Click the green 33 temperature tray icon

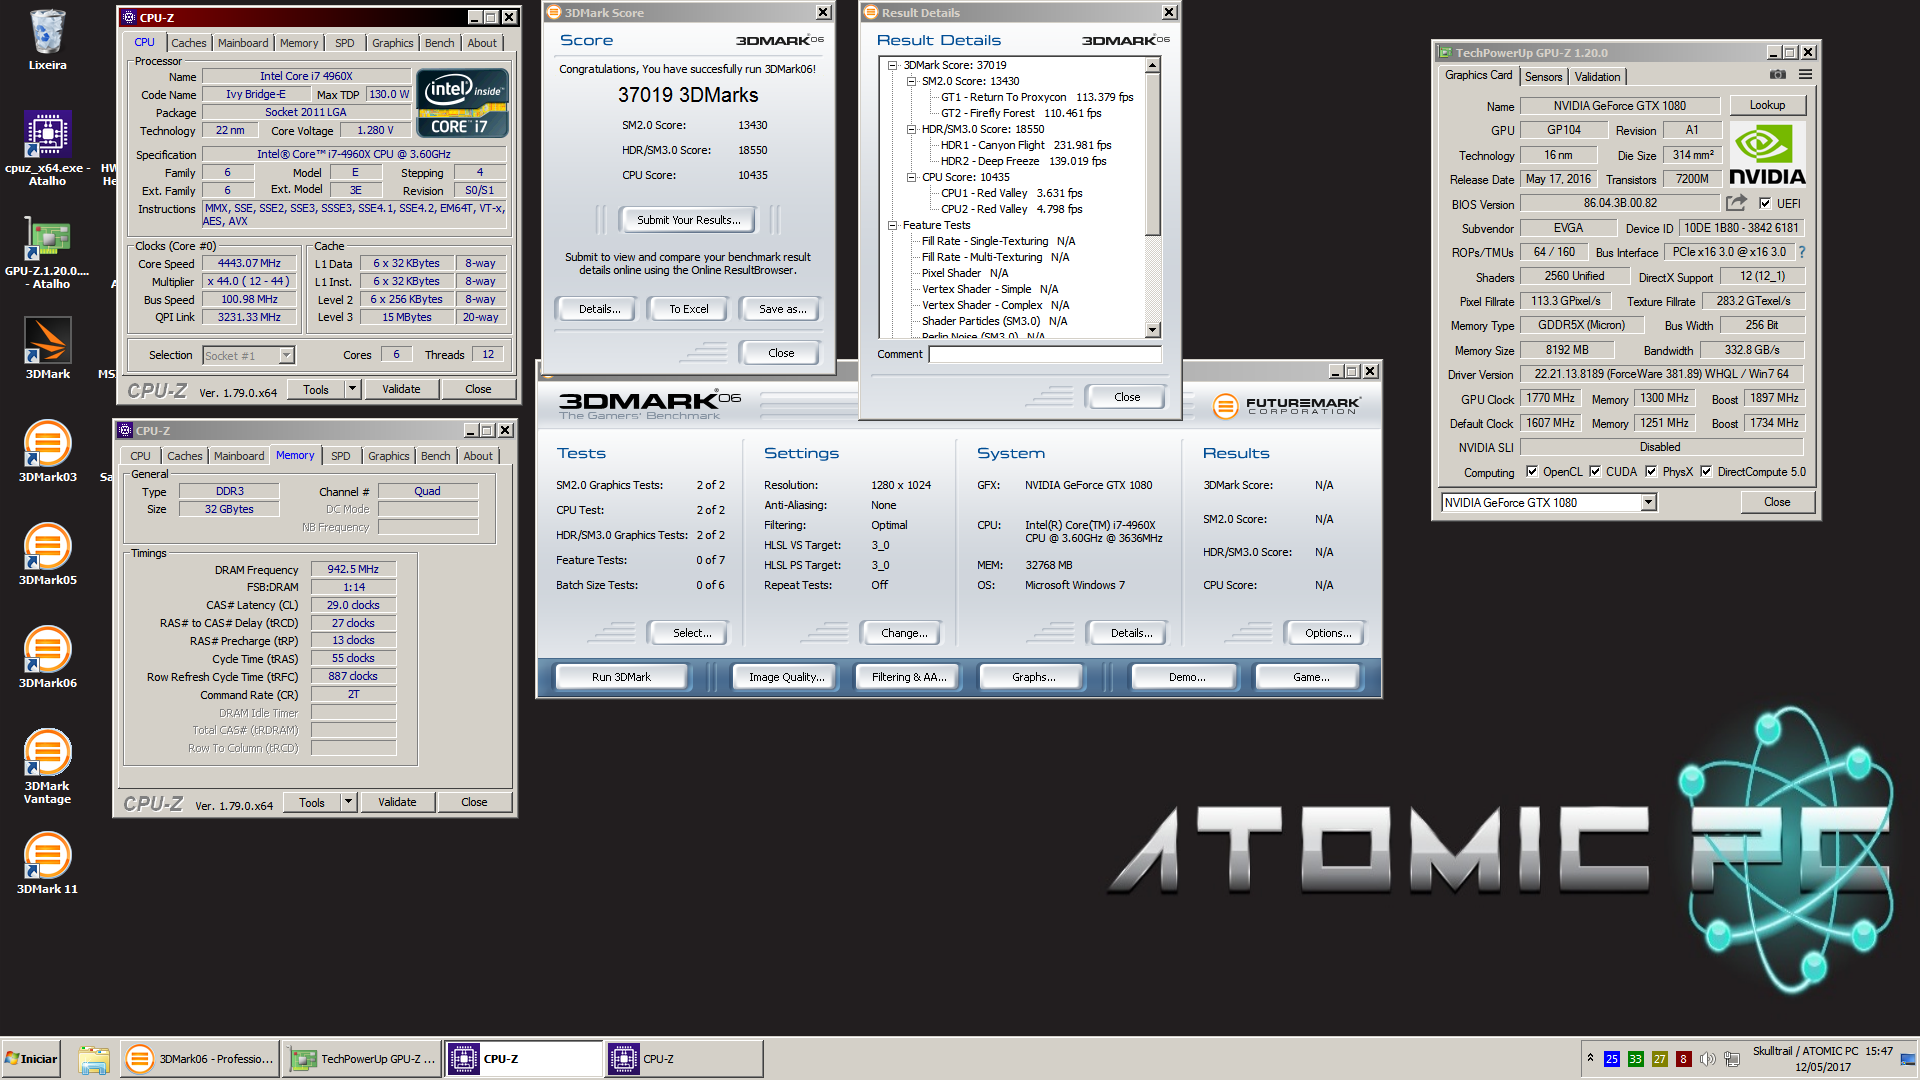click(1636, 1059)
